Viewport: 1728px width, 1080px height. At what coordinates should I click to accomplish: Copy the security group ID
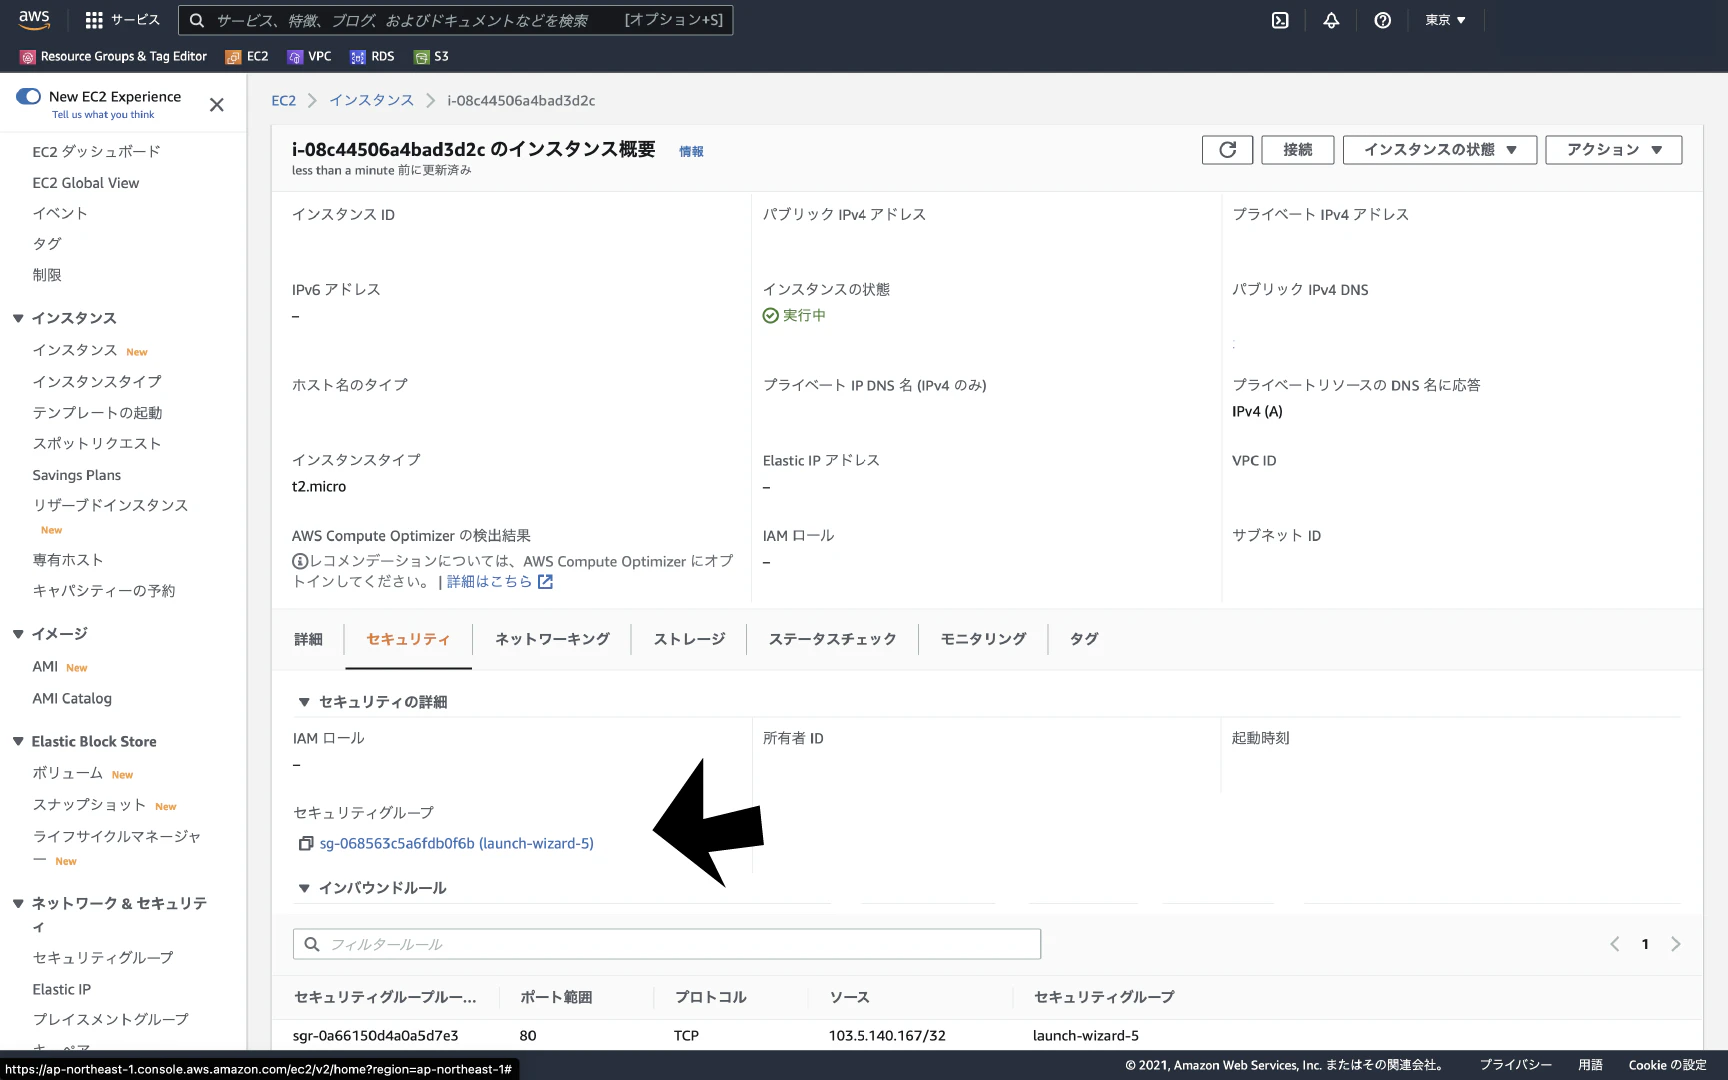coord(306,844)
